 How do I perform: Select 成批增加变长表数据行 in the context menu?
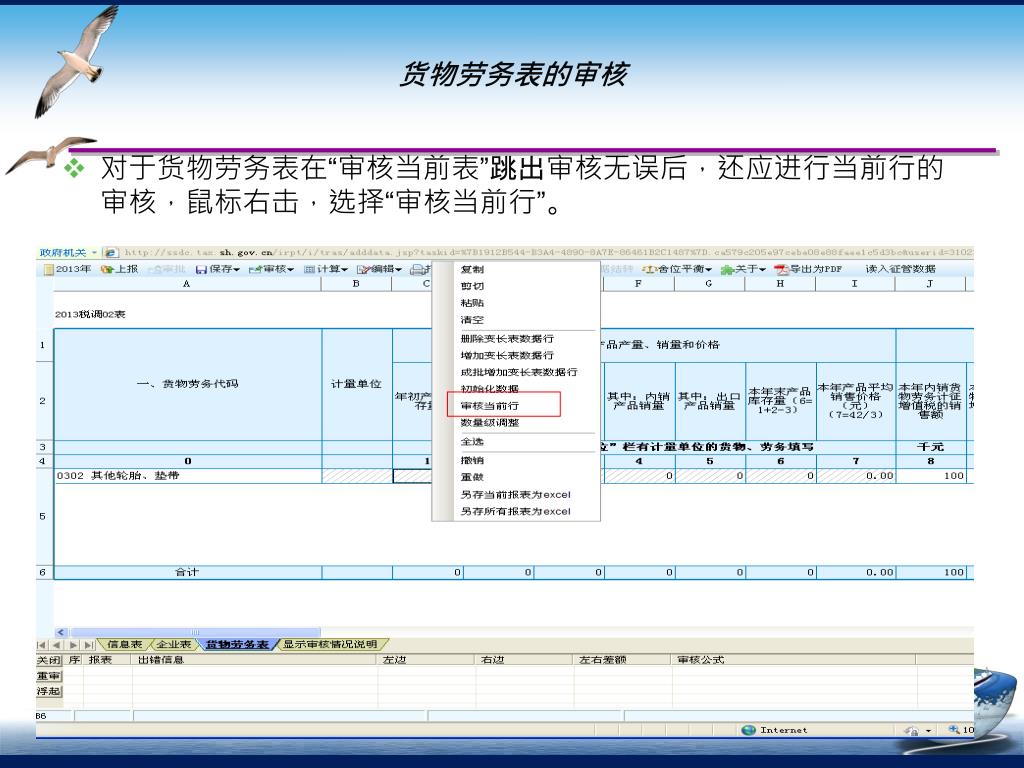[519, 372]
